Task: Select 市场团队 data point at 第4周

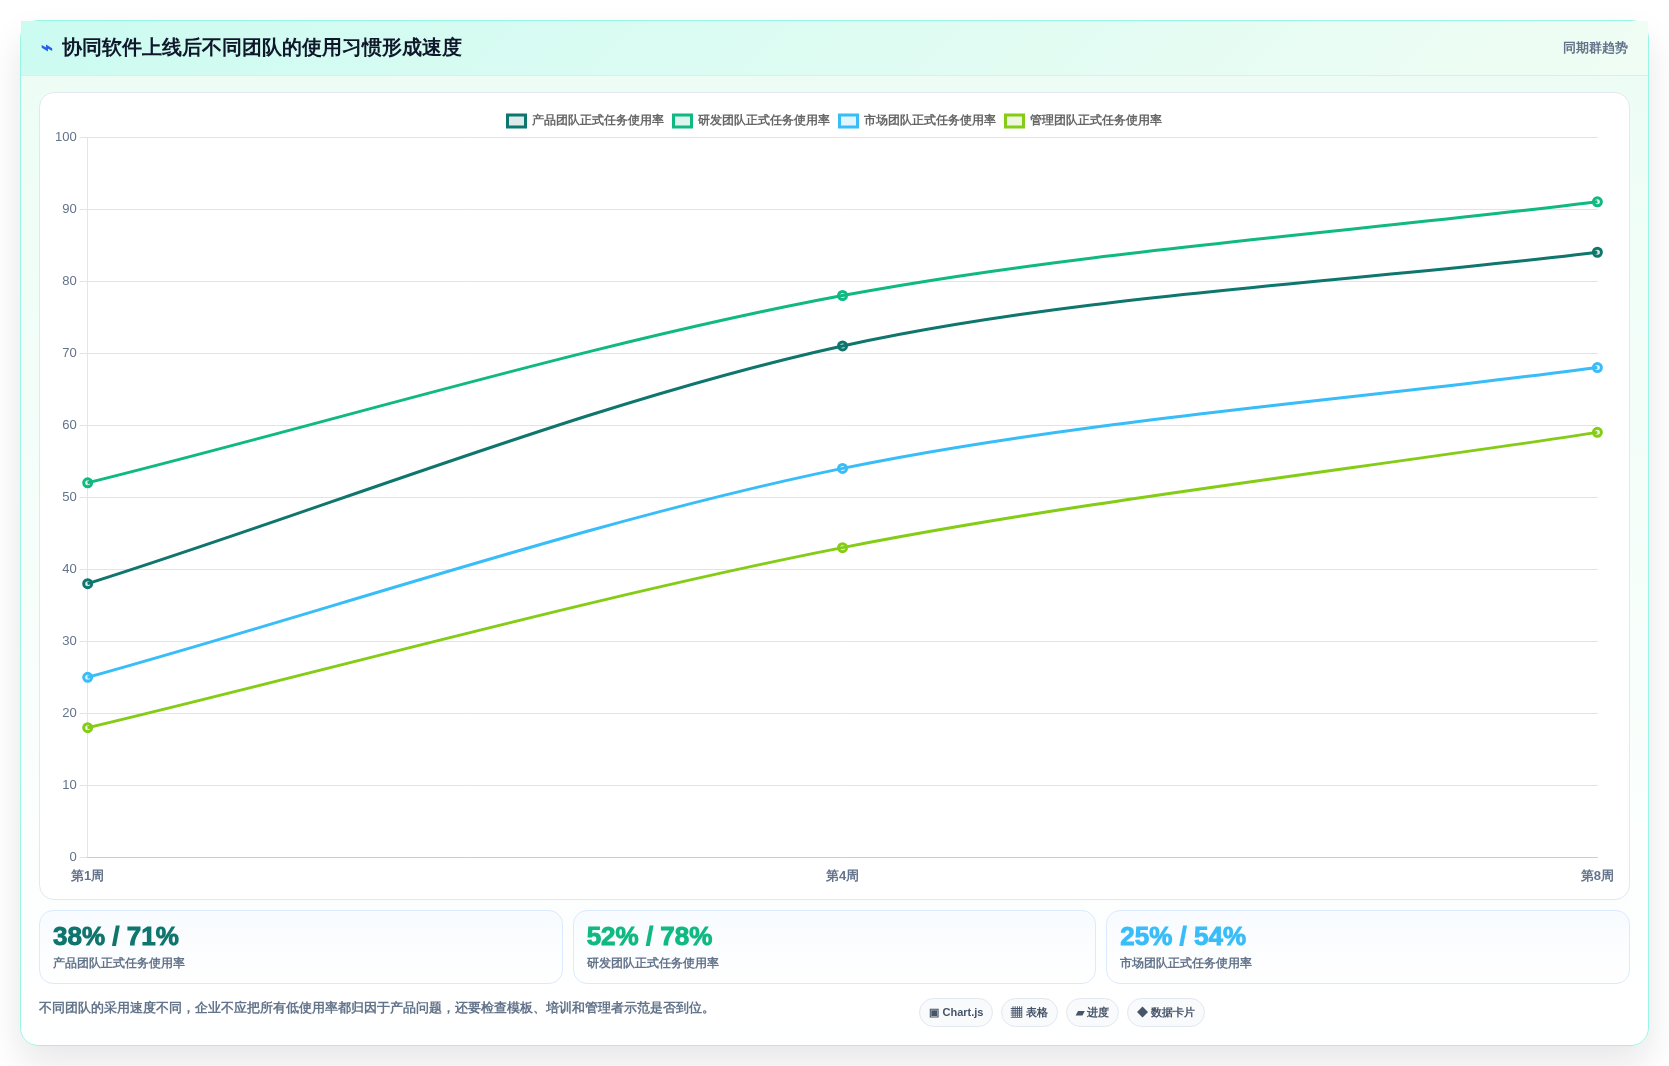Action: pos(842,468)
